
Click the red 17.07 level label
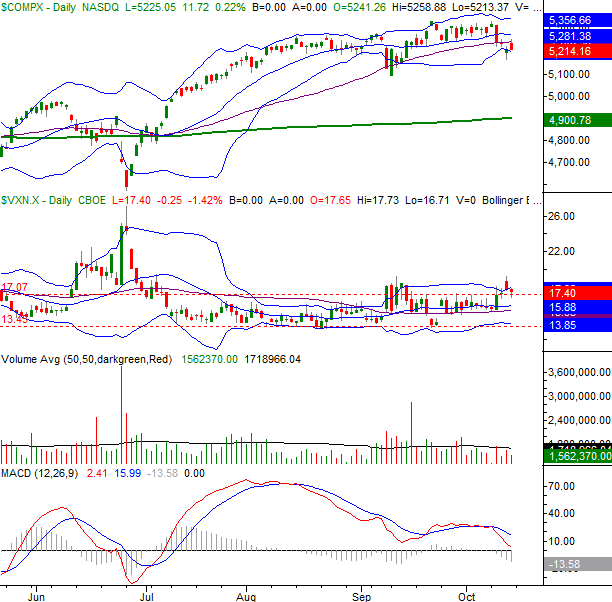tap(14, 287)
